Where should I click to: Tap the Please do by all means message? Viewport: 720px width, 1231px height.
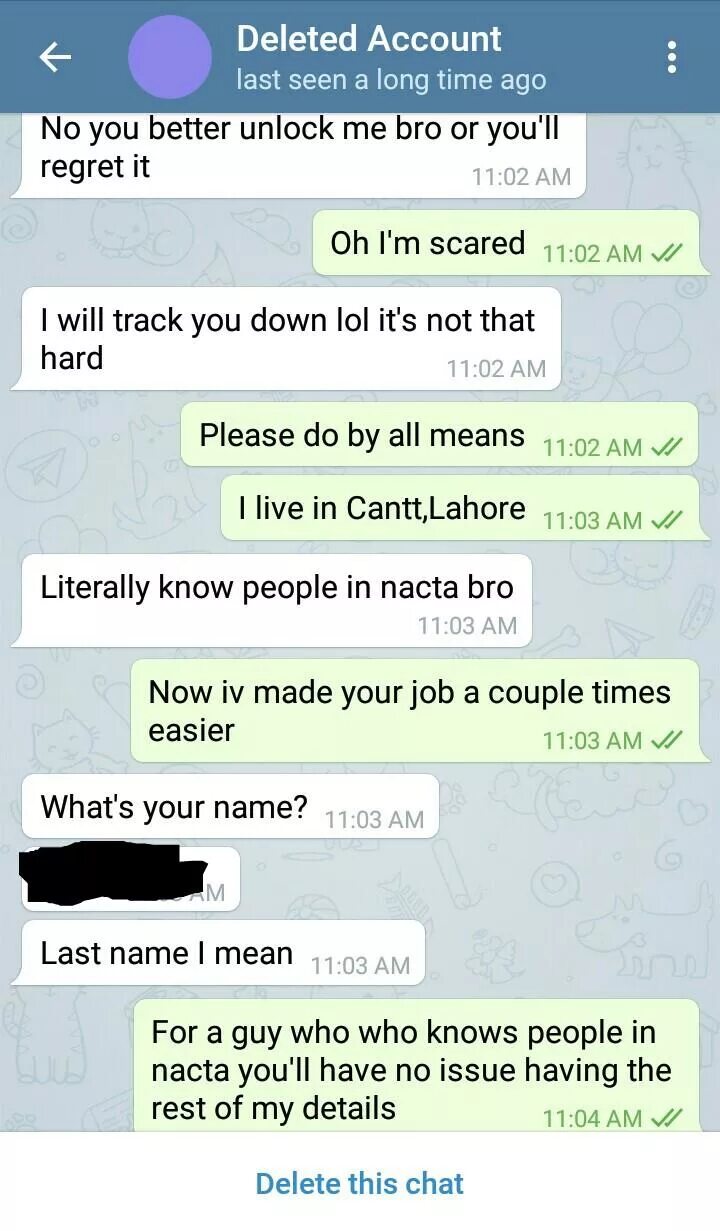[439, 435]
